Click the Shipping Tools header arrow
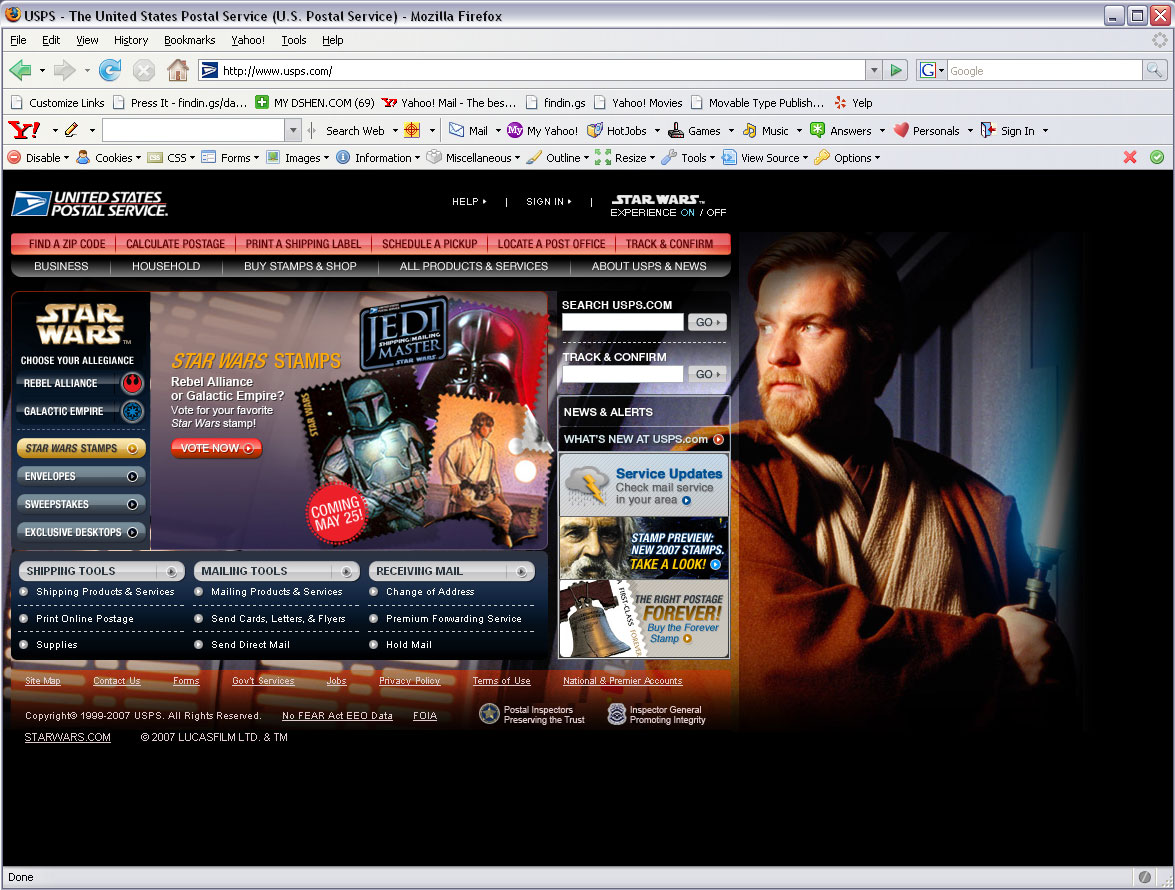 (x=172, y=572)
